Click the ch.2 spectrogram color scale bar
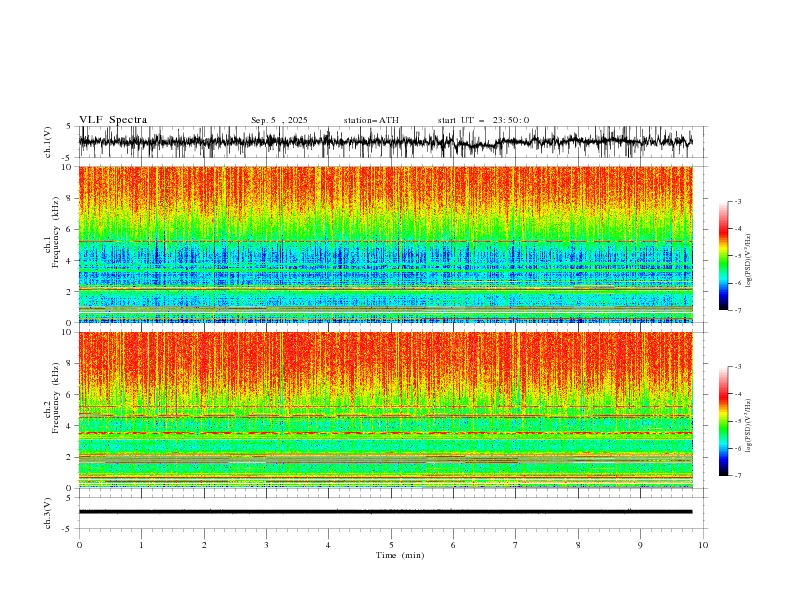The height and width of the screenshot is (612, 792). tap(723, 421)
